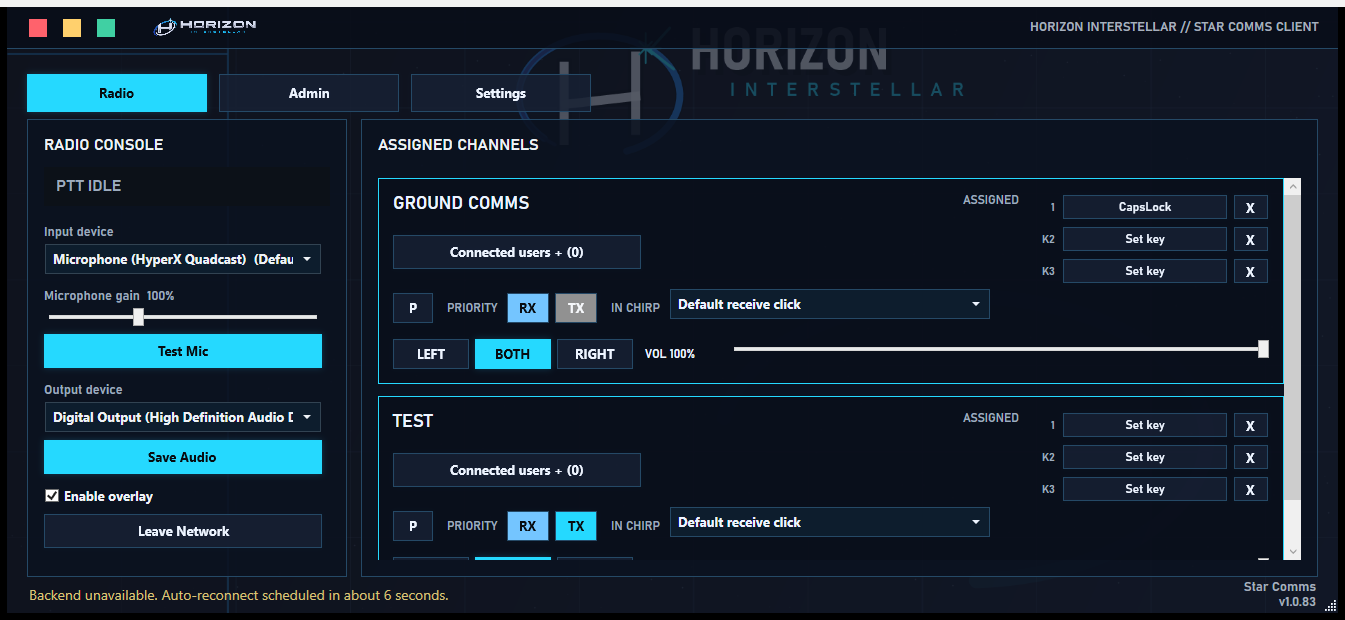Image resolution: width=1345 pixels, height=620 pixels.
Task: Toggle priority P on TEST channel
Action: click(413, 526)
